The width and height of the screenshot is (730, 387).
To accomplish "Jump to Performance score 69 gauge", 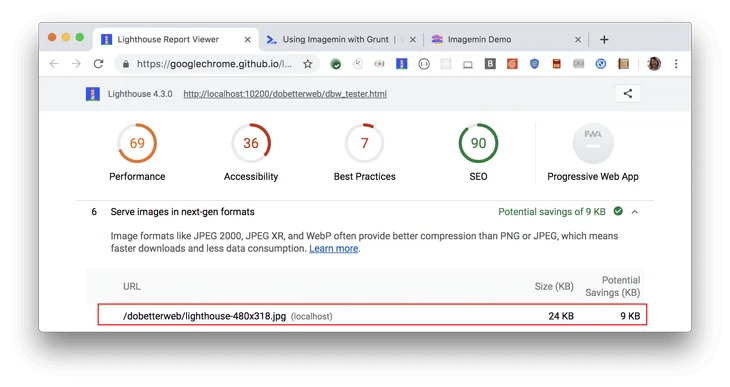I will (137, 143).
